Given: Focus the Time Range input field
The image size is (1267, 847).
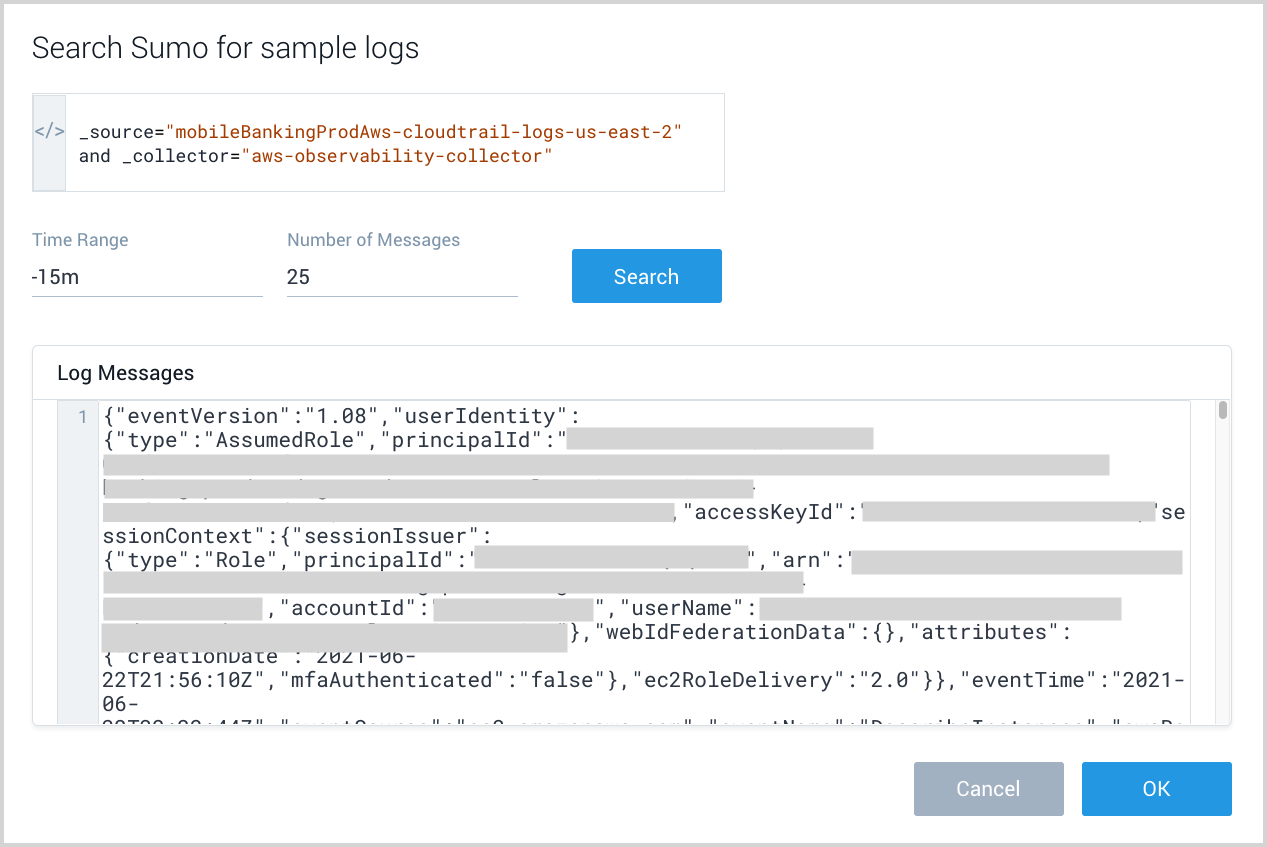Looking at the screenshot, I should click(x=146, y=277).
